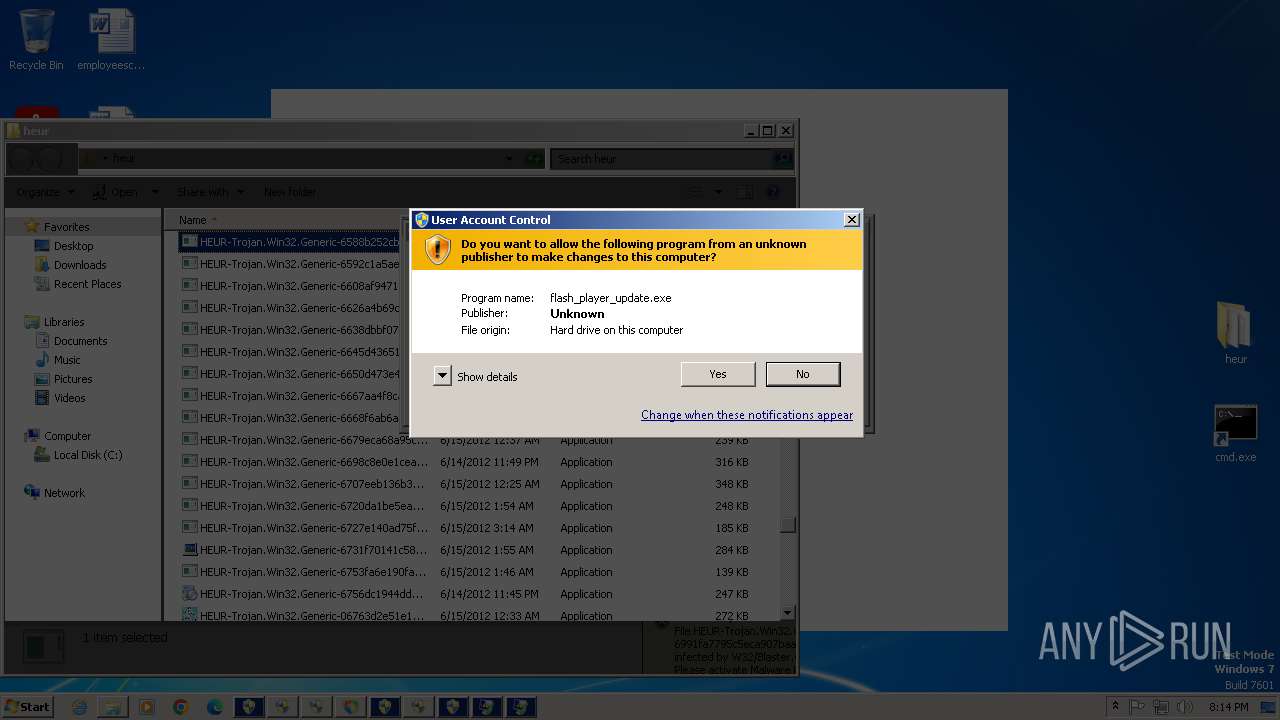Open Windows Explorer taskbar icon
1280x720 pixels.
point(113,707)
